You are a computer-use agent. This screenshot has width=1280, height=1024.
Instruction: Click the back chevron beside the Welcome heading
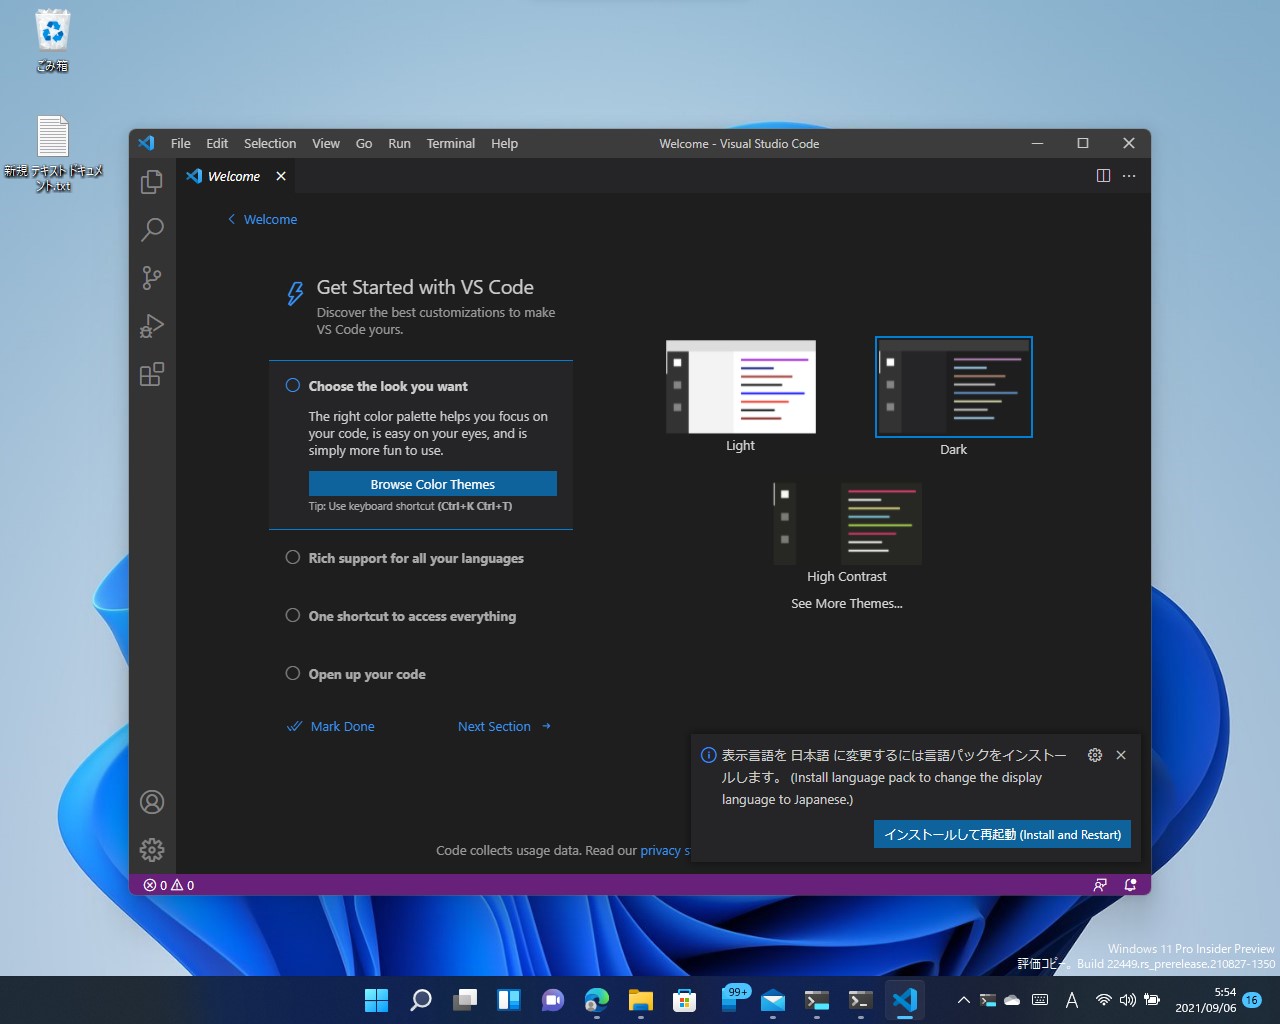pyautogui.click(x=231, y=219)
